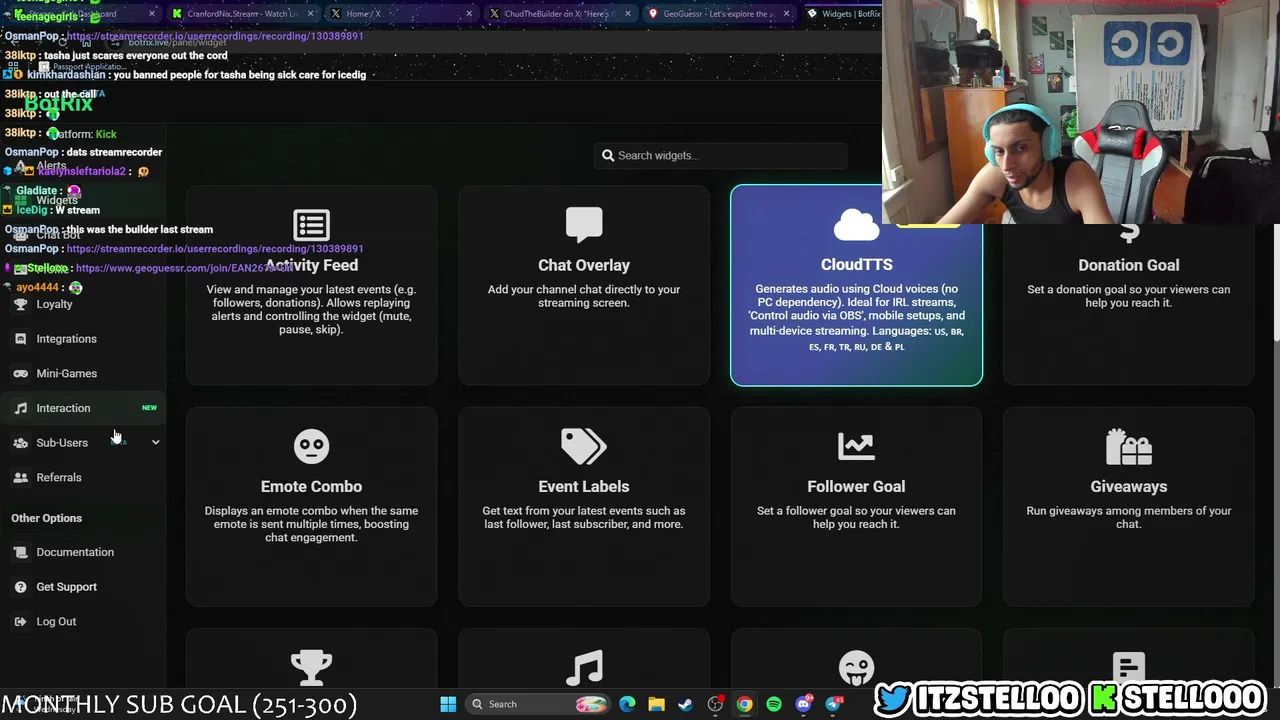Launch Microsoft Edge from taskbar

(x=627, y=704)
